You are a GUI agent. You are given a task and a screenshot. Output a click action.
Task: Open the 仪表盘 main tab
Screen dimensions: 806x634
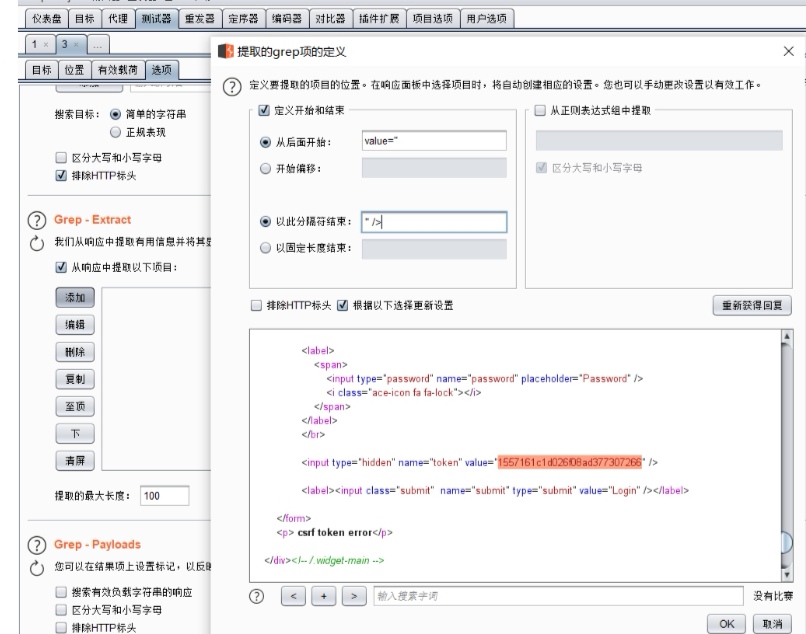(47, 19)
